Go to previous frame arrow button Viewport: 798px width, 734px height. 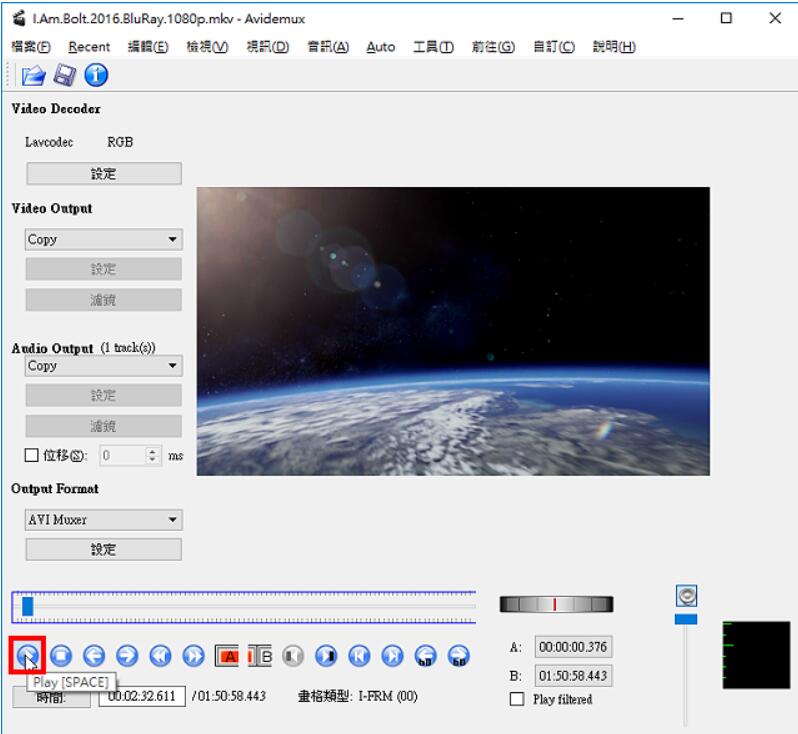pyautogui.click(x=94, y=656)
